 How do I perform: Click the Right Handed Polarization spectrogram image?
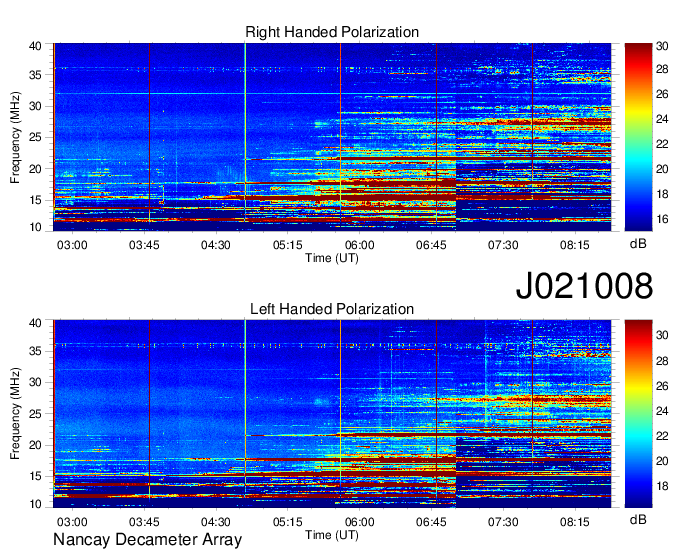pos(332,137)
